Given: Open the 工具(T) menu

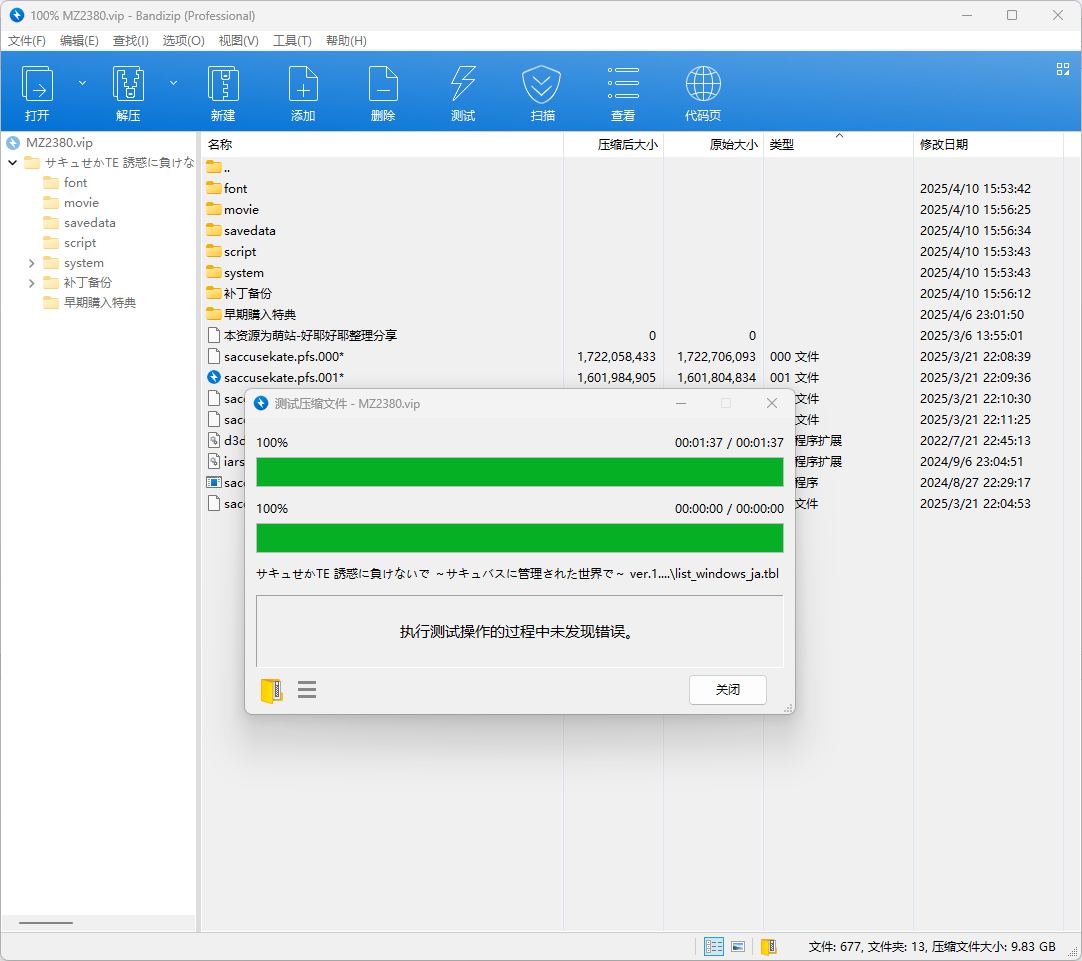Looking at the screenshot, I should 292,41.
